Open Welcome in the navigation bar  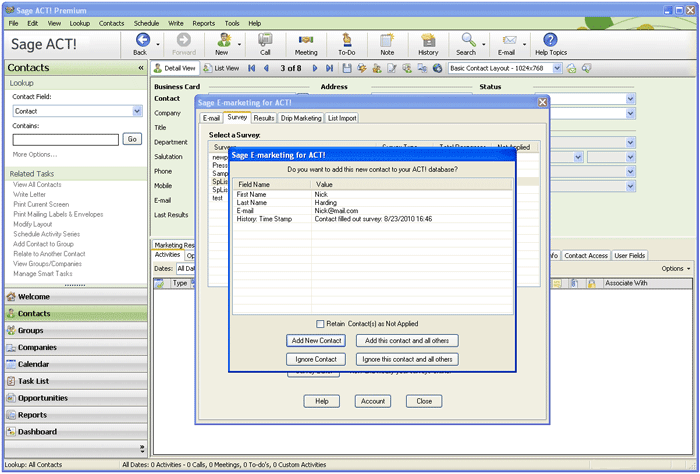pos(76,297)
